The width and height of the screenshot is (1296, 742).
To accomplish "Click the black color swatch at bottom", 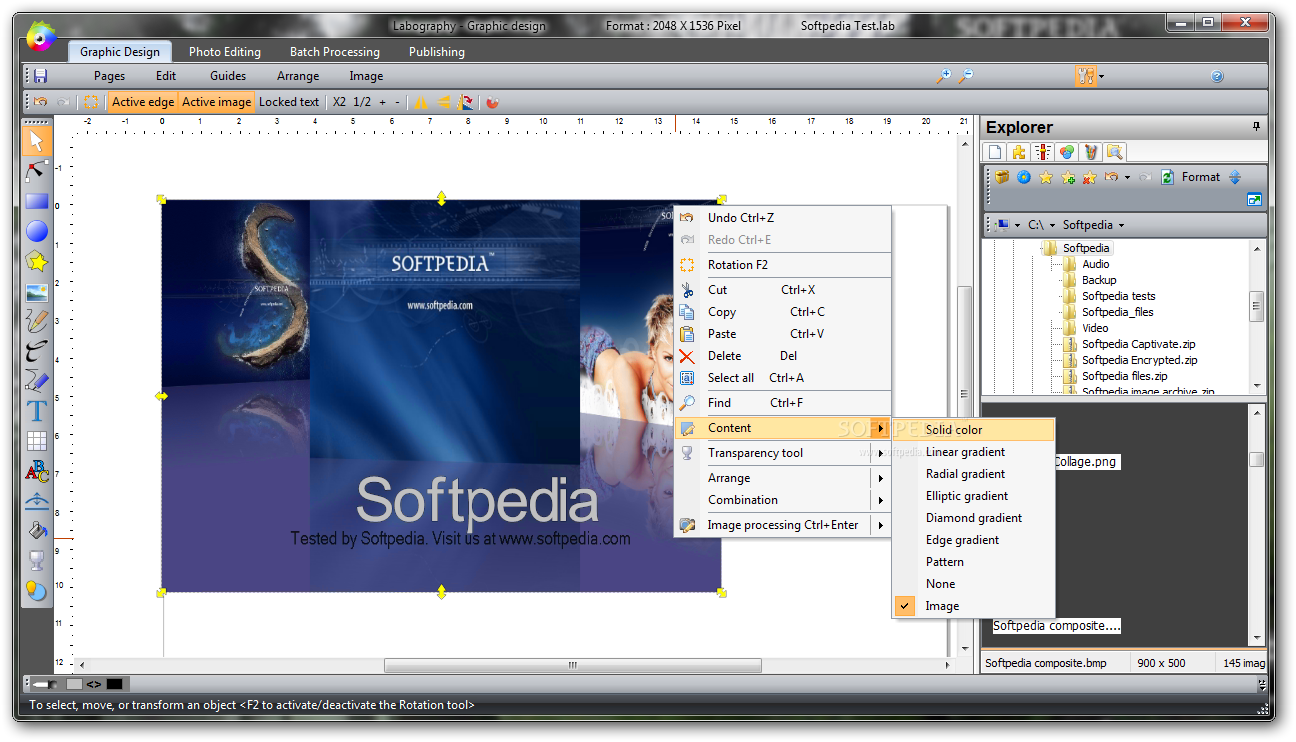I will pos(115,684).
